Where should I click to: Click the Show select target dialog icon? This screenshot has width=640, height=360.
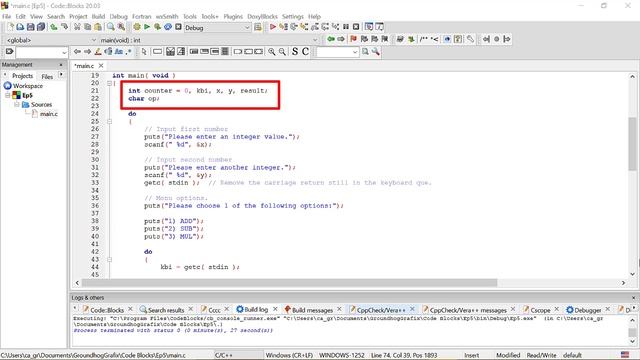258,27
